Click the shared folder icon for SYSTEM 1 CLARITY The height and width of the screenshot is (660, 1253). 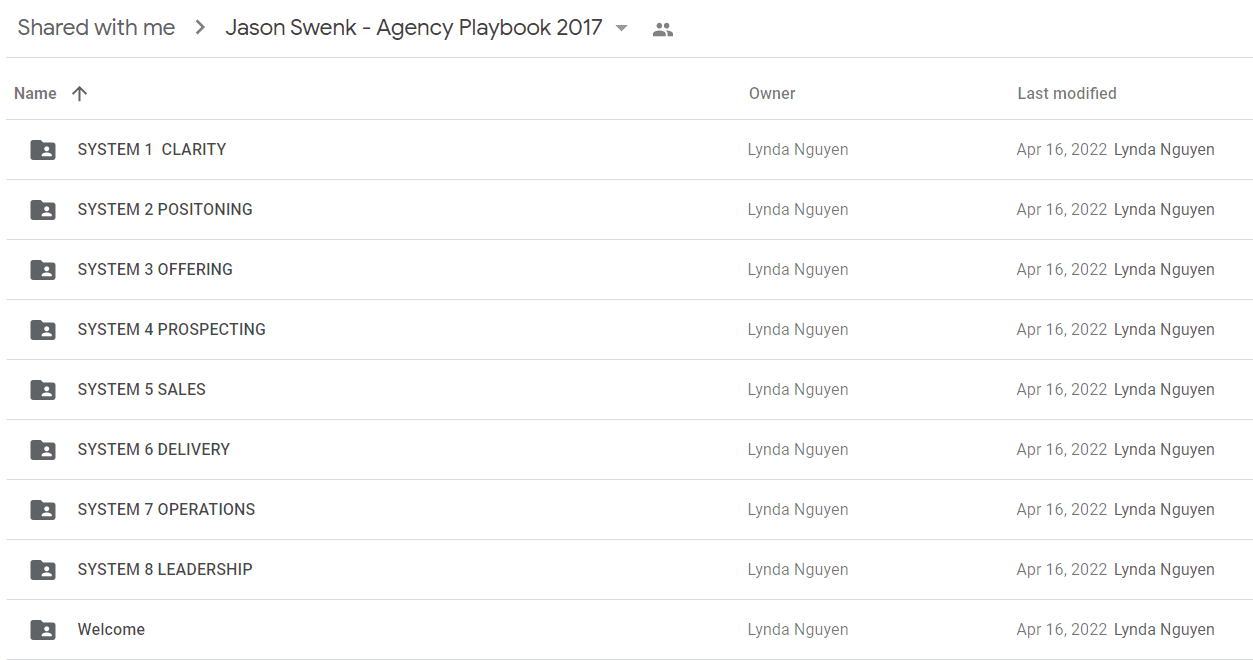(43, 150)
